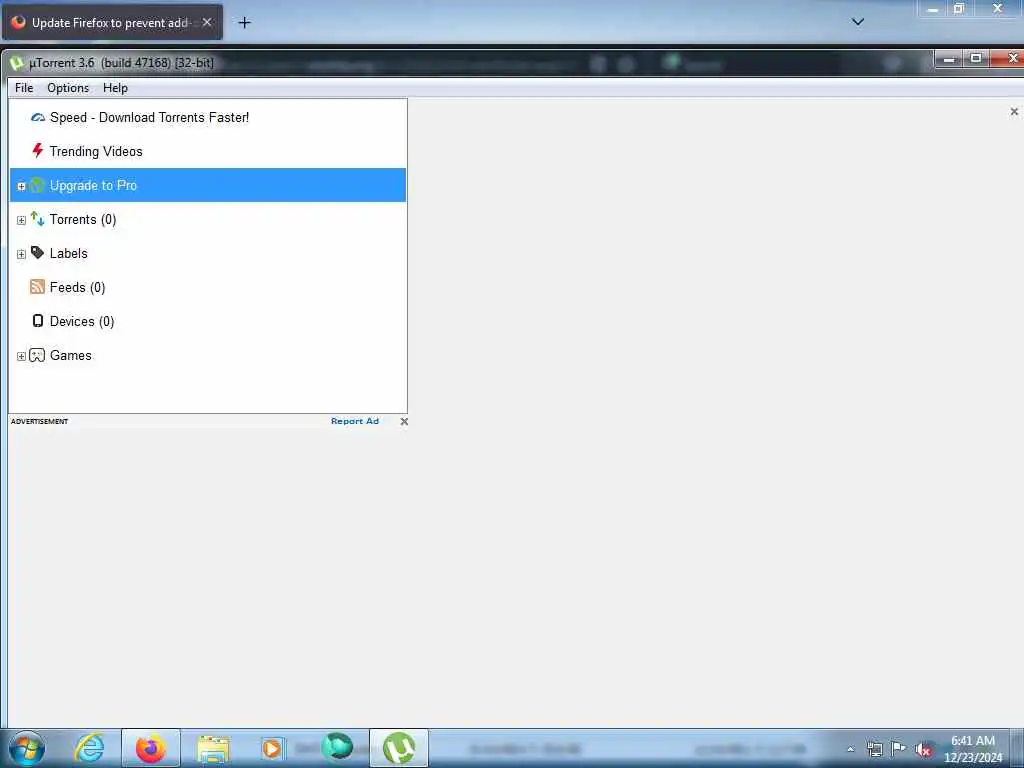This screenshot has width=1024, height=768.
Task: Expand the Labels tree node
Action: (21, 254)
